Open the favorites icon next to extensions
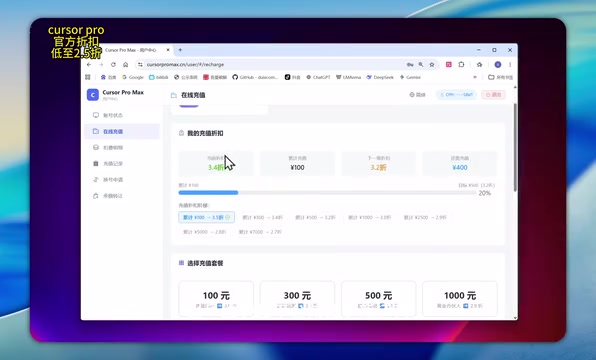Viewport: 596px width, 360px height. coord(479,65)
